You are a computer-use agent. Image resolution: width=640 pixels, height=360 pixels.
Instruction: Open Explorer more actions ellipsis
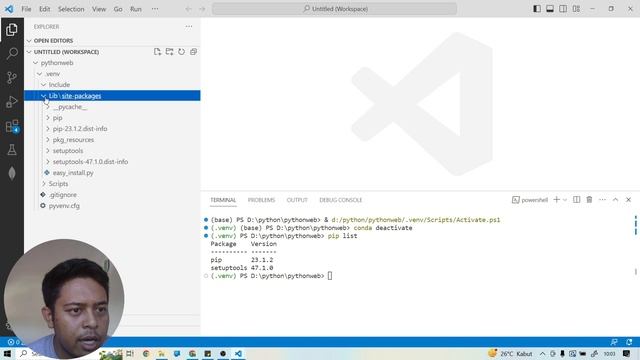pyautogui.click(x=189, y=27)
